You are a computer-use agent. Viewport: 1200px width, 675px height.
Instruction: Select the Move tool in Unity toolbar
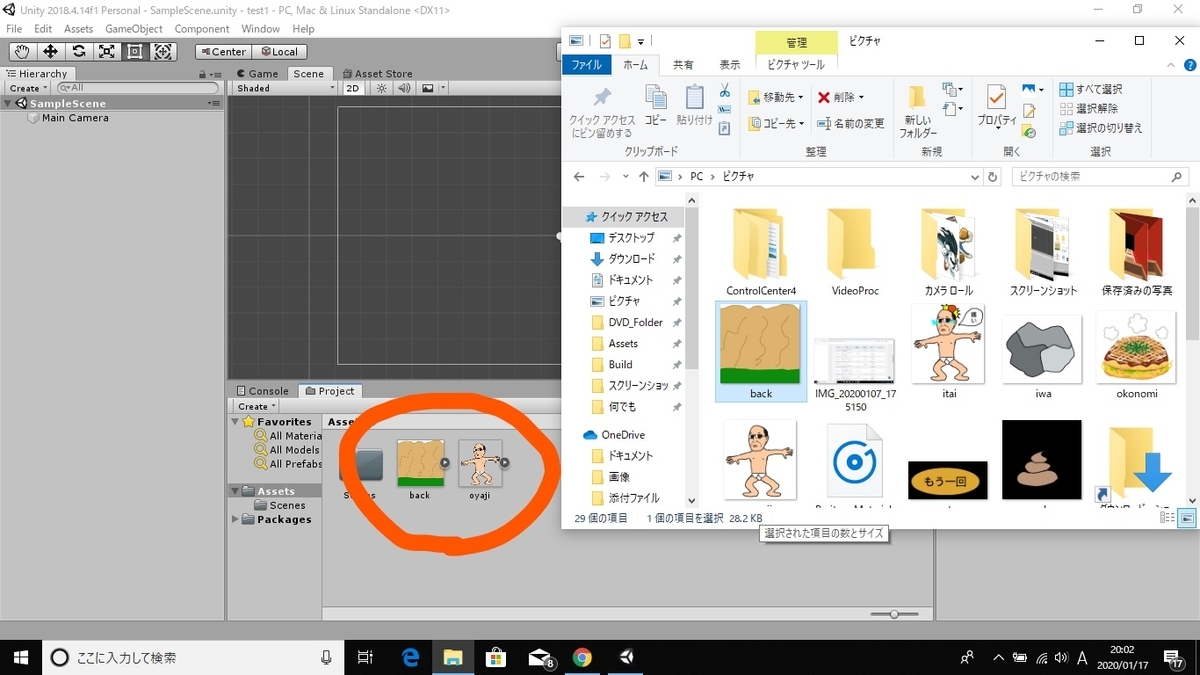[50, 52]
